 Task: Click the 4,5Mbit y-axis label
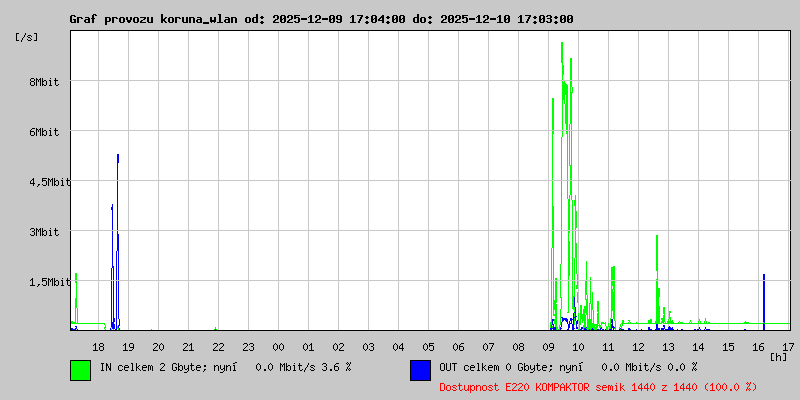coord(50,182)
